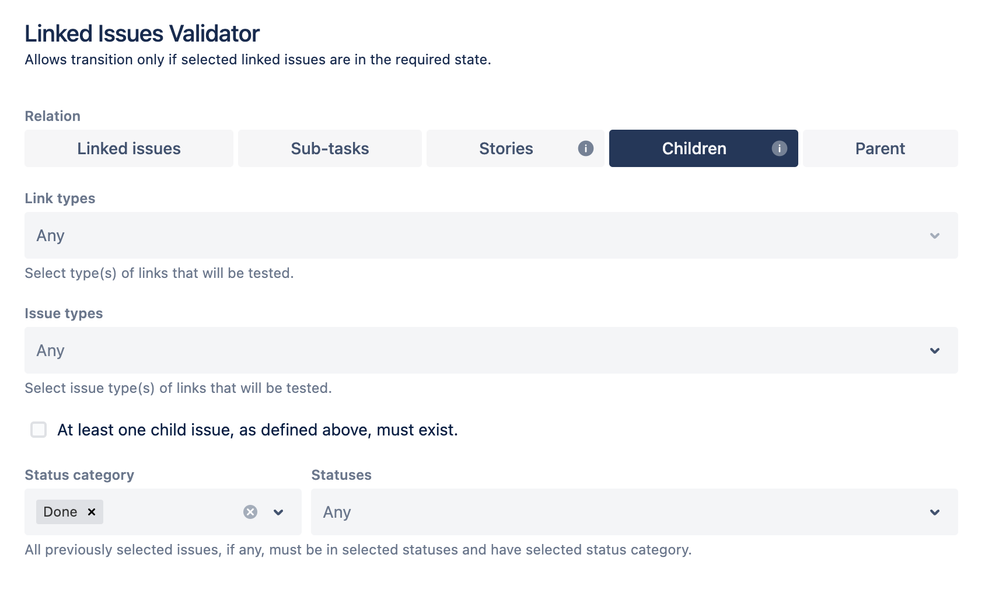Click the Link types chevron arrow
Viewport: 999px width, 592px height.
(935, 236)
